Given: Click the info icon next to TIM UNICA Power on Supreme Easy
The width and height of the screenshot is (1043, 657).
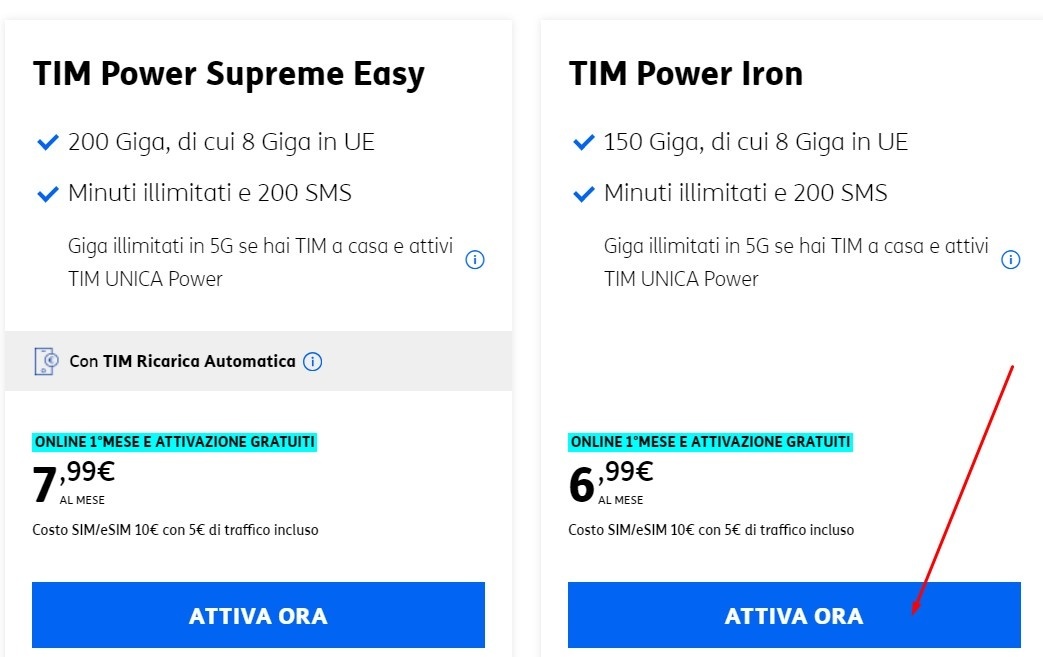Looking at the screenshot, I should (x=475, y=259).
